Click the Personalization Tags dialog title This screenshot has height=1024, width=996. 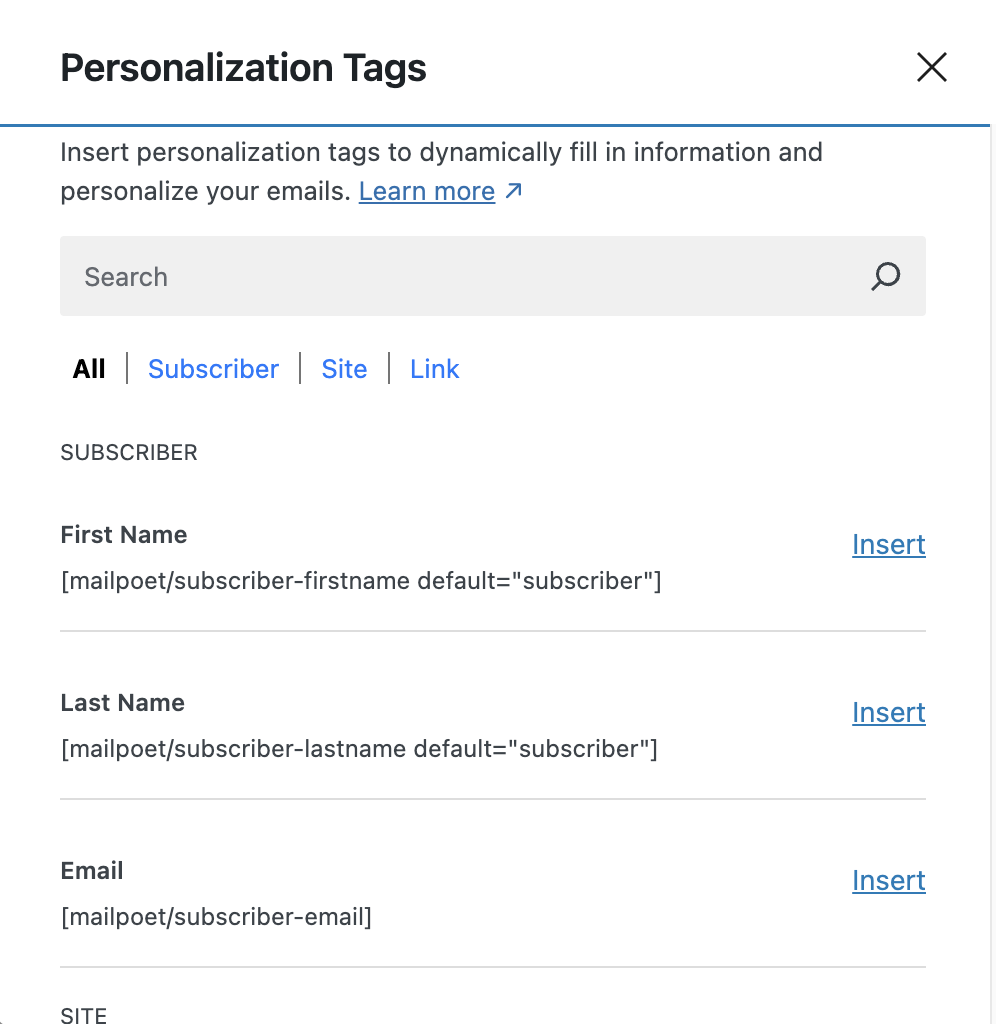[x=243, y=67]
